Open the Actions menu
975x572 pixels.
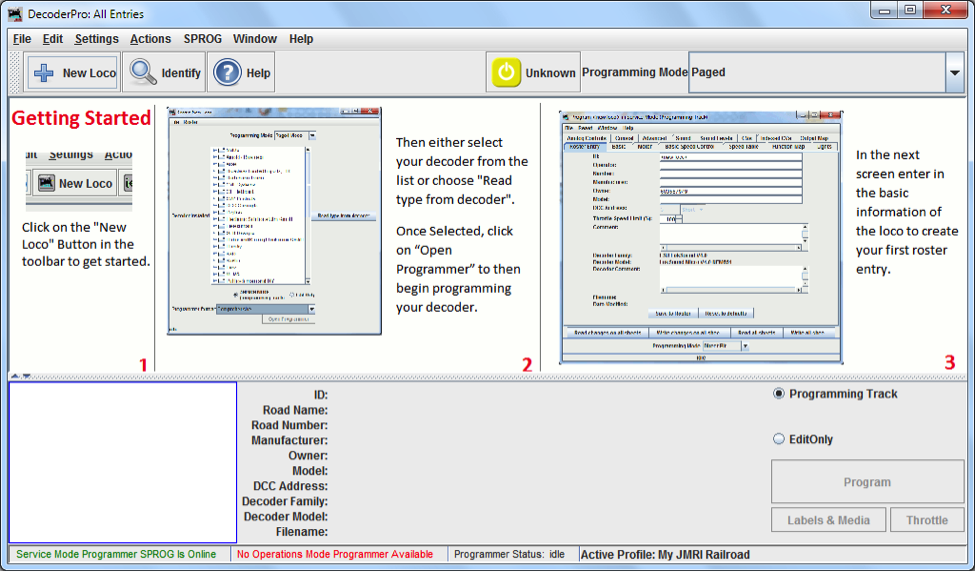point(150,39)
